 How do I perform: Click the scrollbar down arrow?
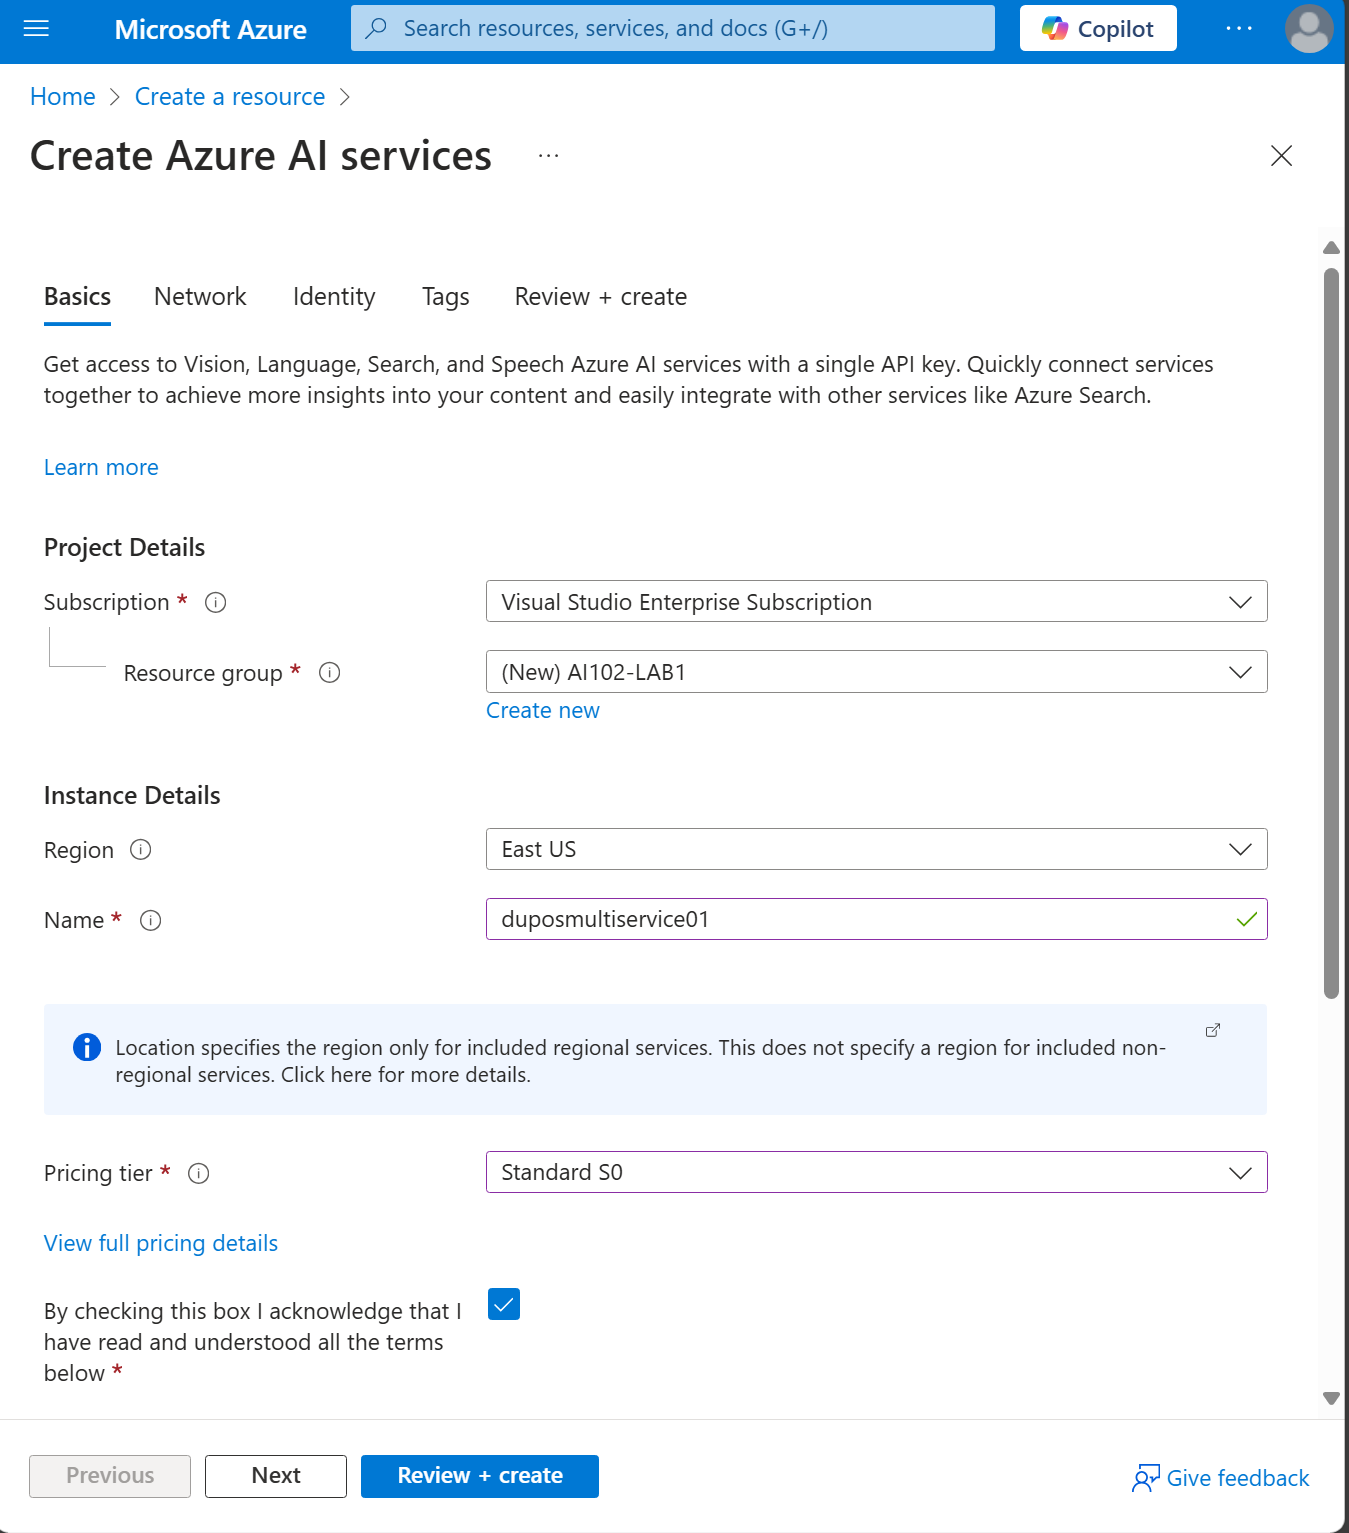(x=1331, y=1398)
